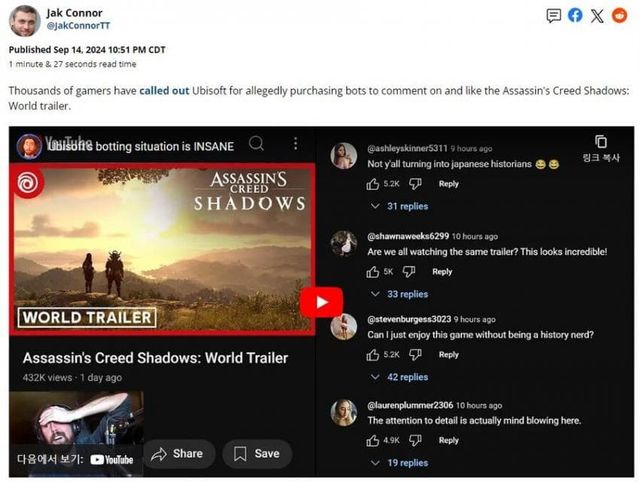Viewport: 640px width, 482px height.
Task: Expand the 19 replies thread
Action: [x=400, y=463]
